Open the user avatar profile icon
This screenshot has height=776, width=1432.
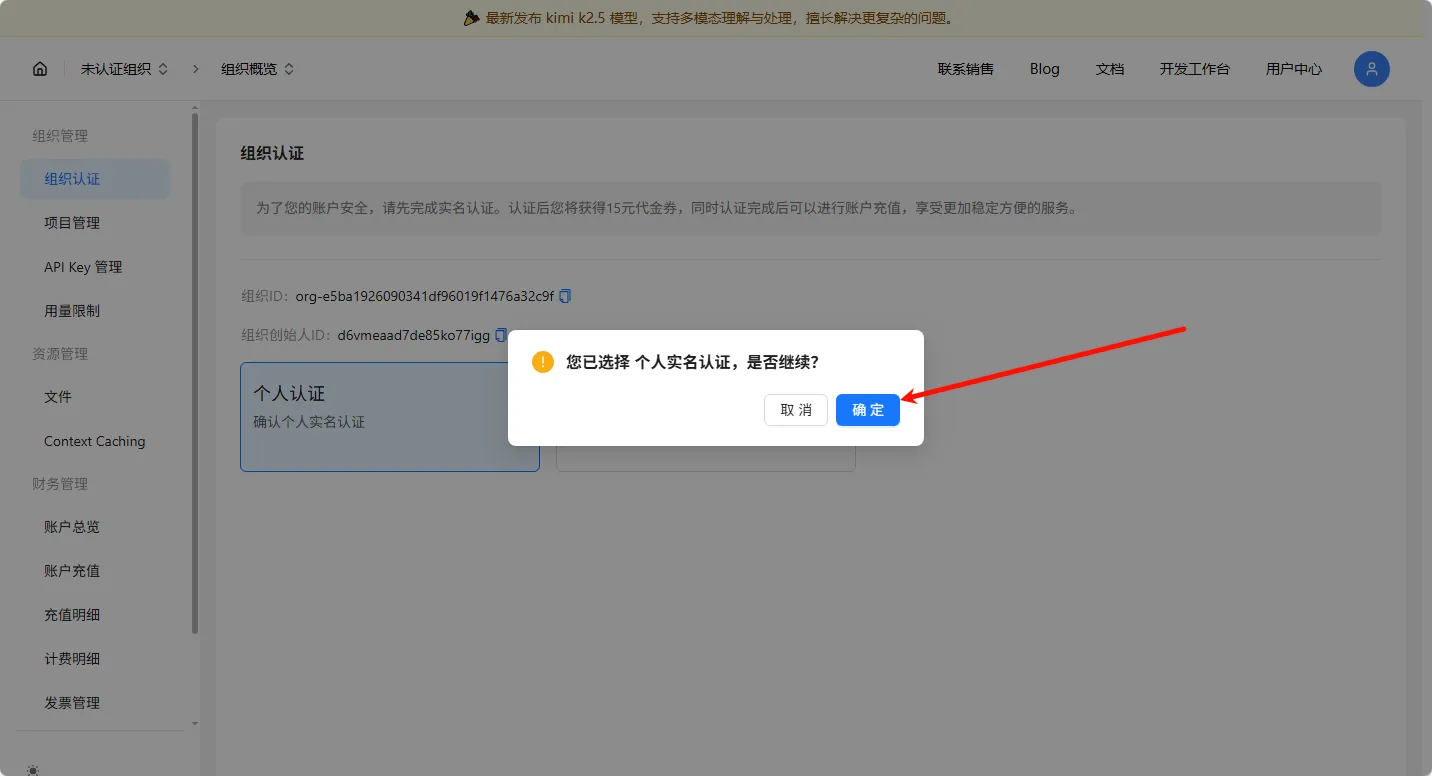(1371, 69)
